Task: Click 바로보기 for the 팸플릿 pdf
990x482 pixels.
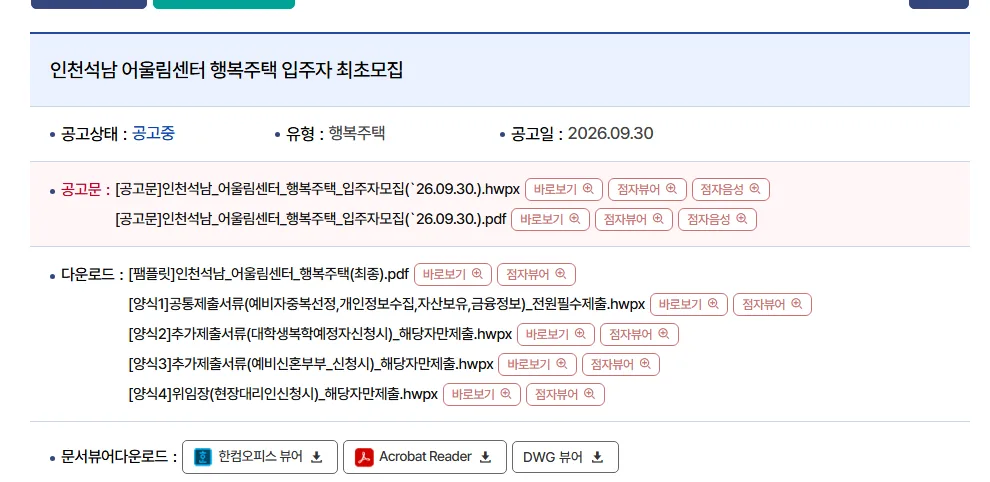Action: [x=453, y=274]
